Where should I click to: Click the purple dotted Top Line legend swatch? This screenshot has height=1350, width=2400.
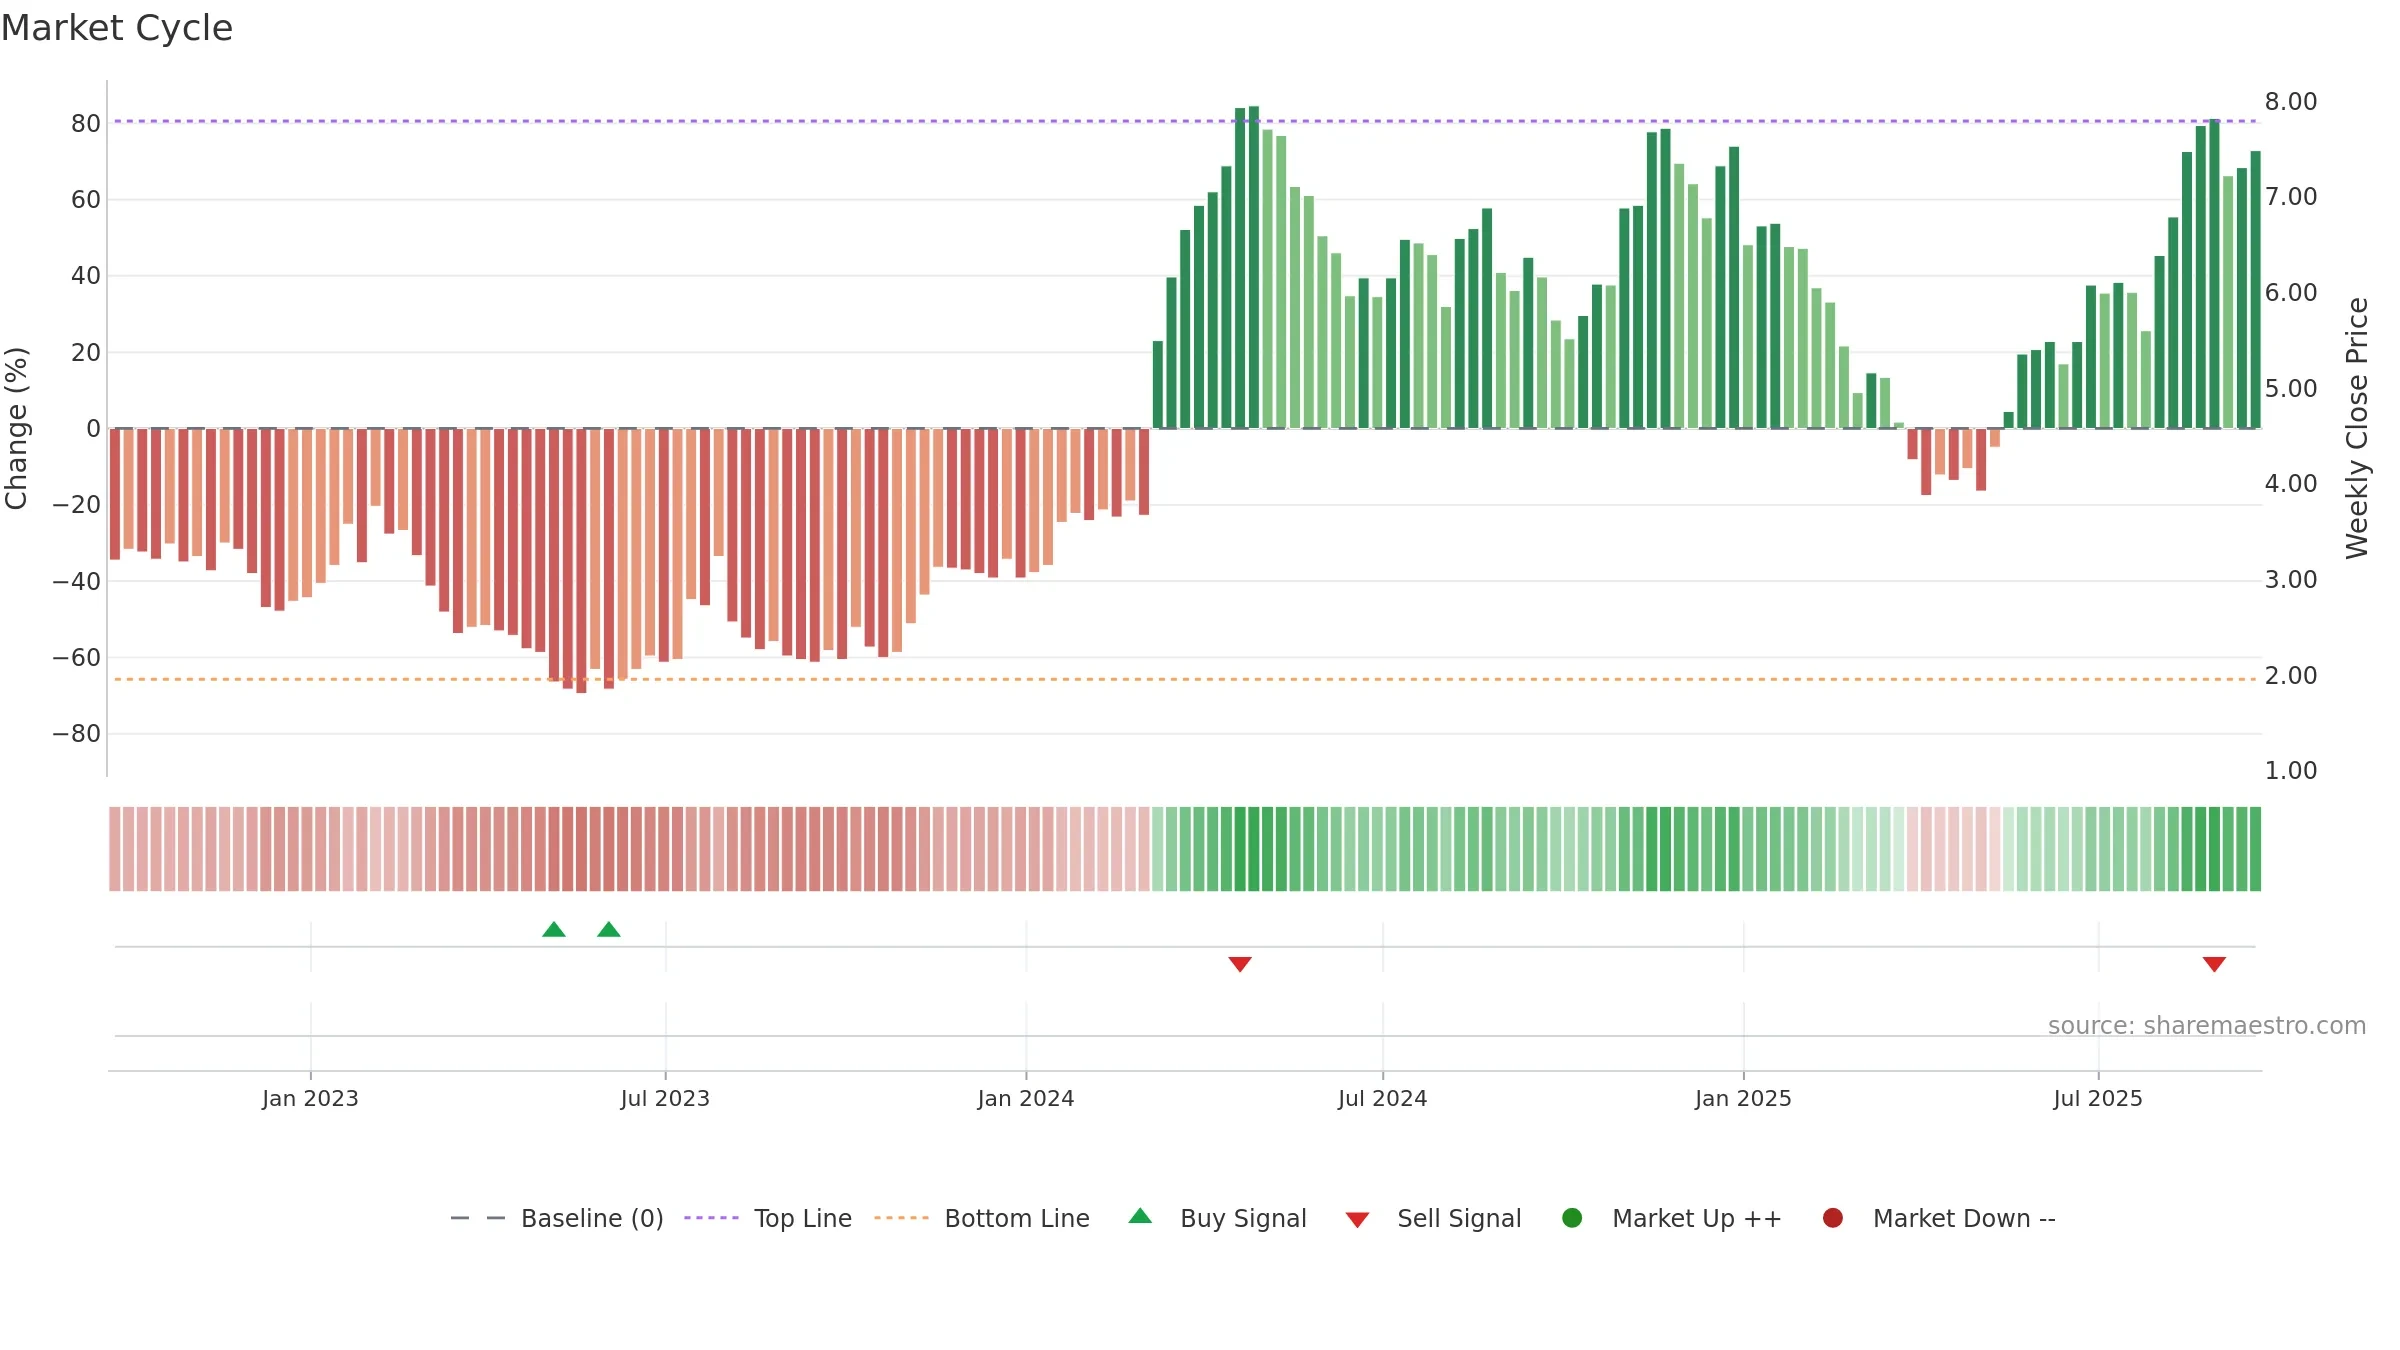[x=711, y=1218]
